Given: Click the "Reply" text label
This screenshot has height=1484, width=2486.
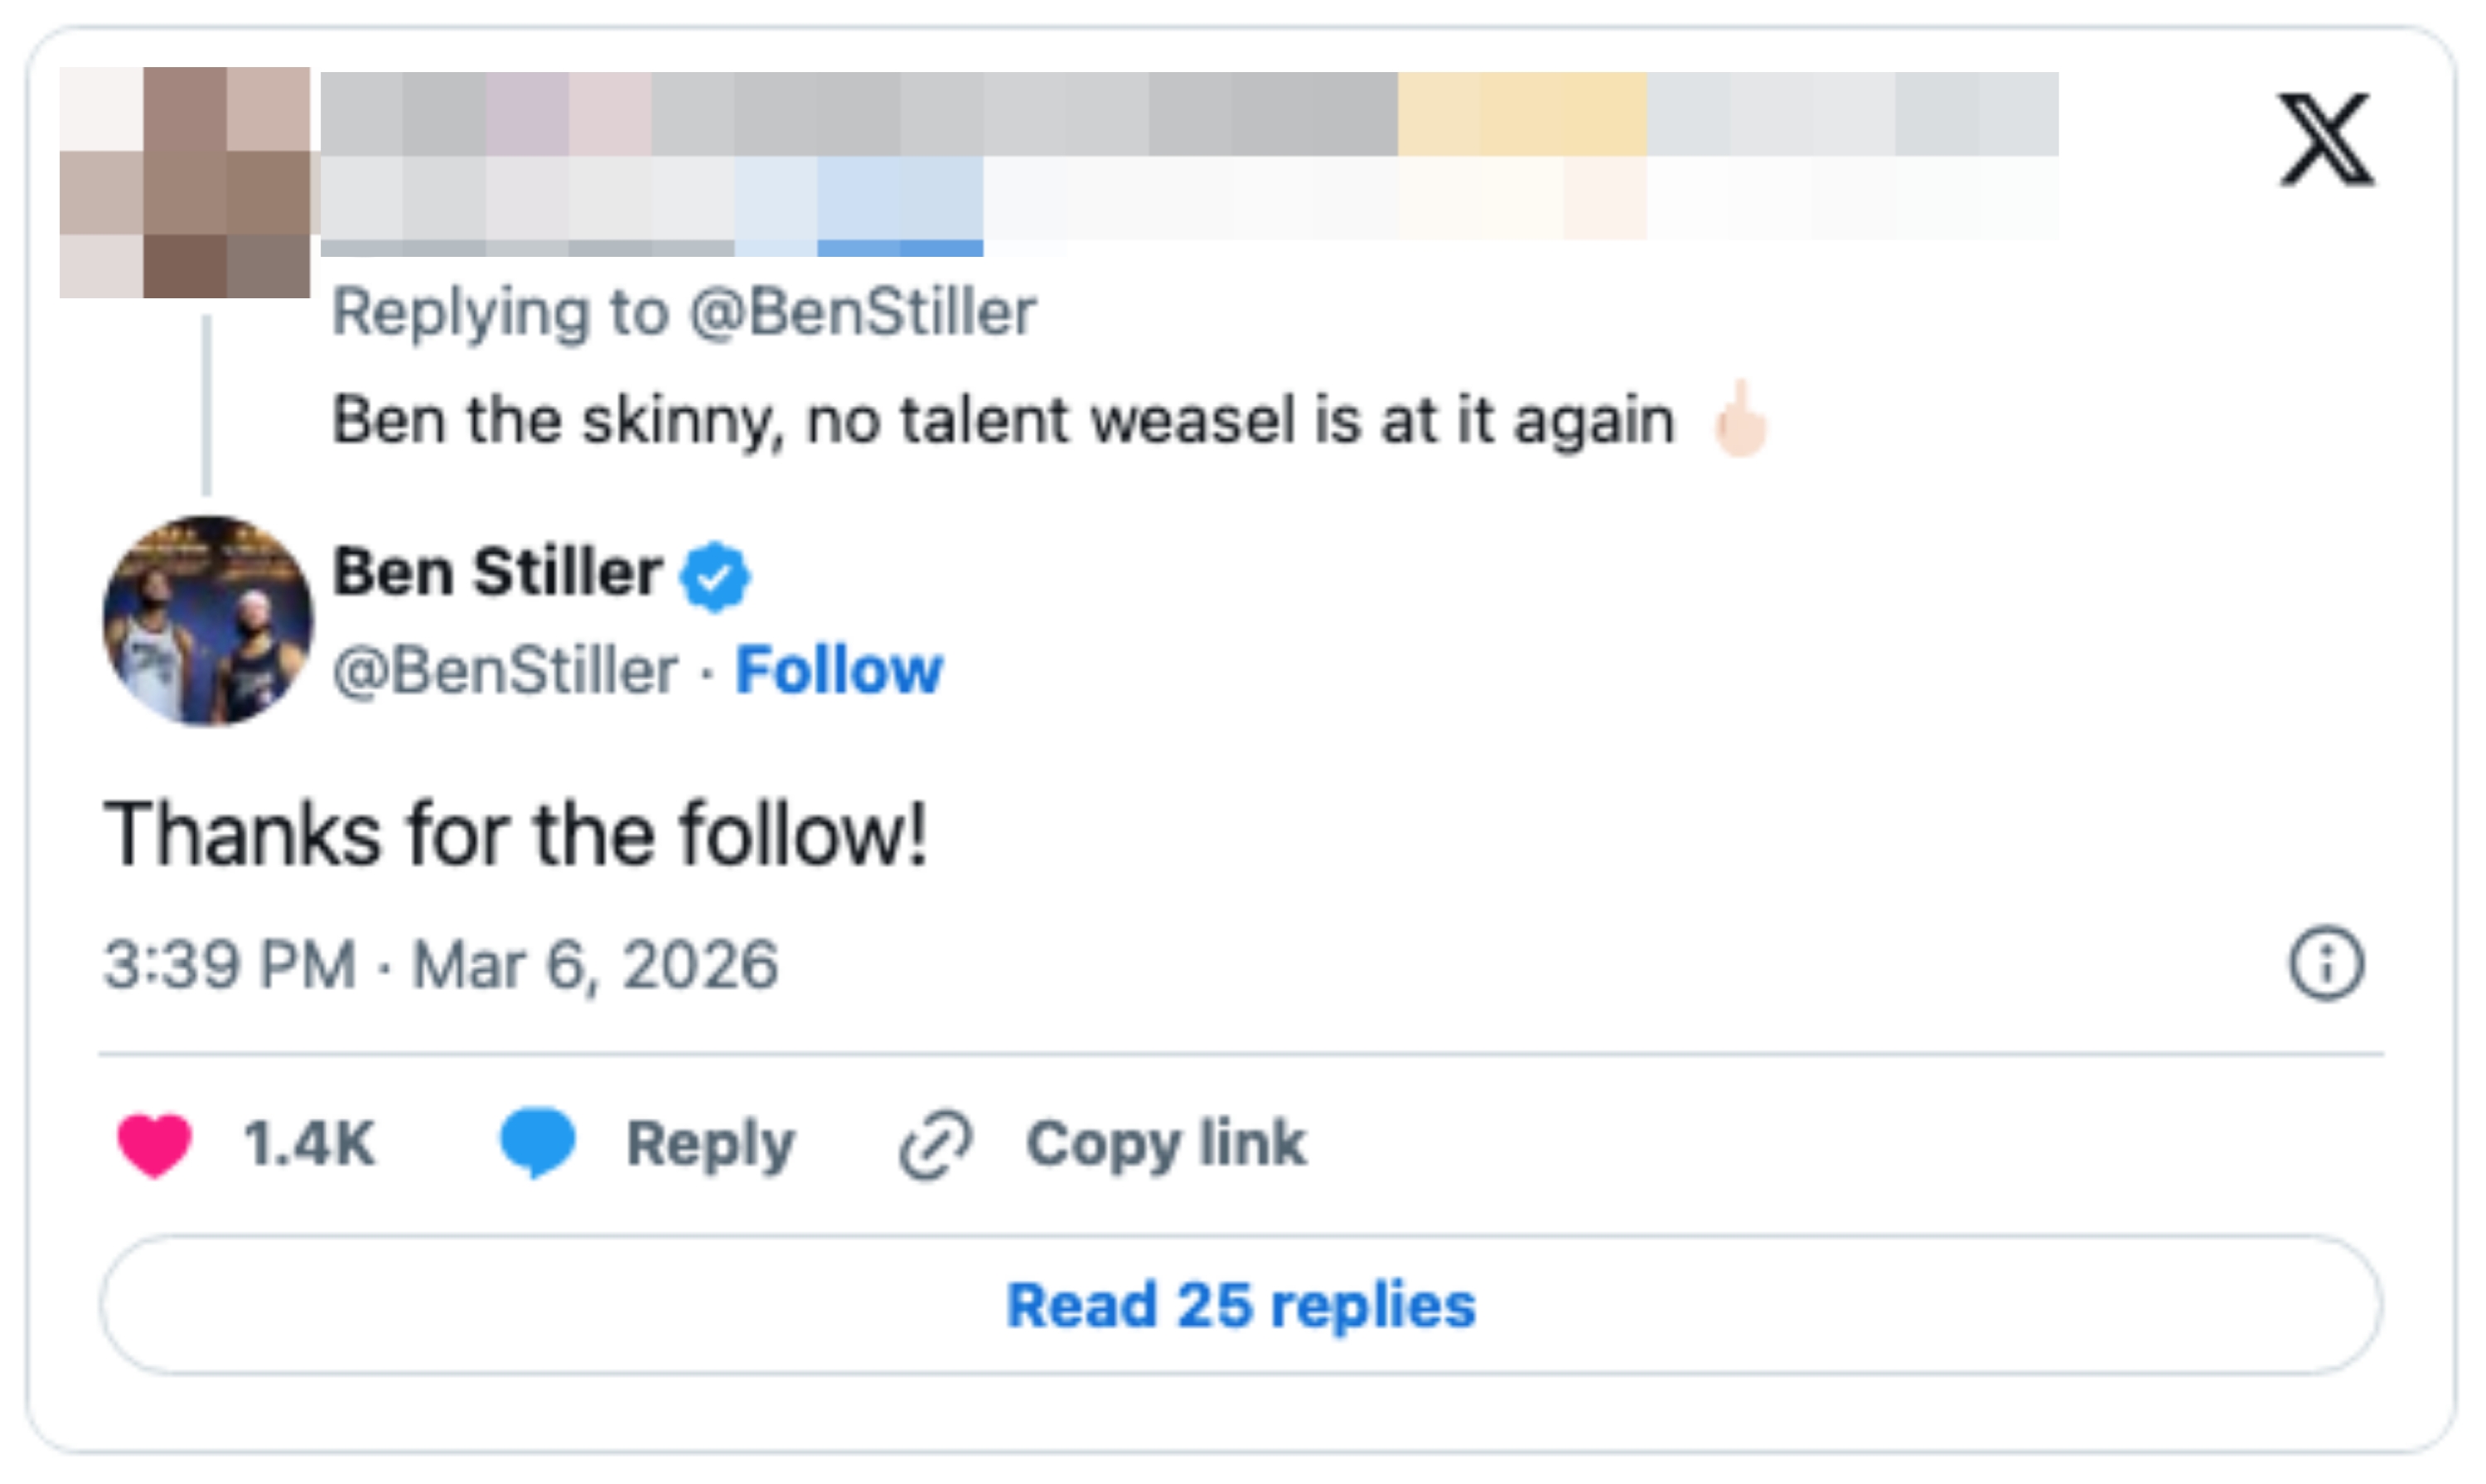Looking at the screenshot, I should [710, 1144].
